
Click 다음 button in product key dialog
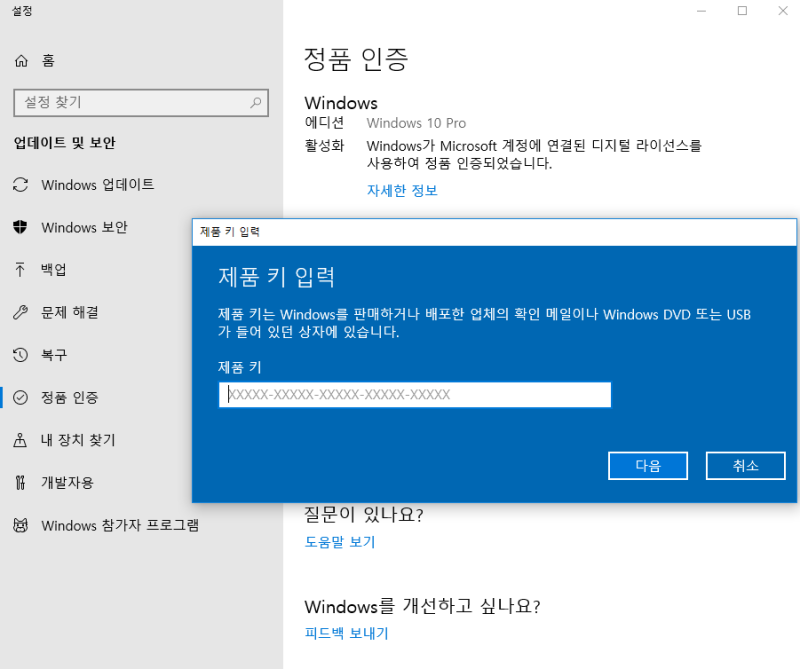pos(648,465)
